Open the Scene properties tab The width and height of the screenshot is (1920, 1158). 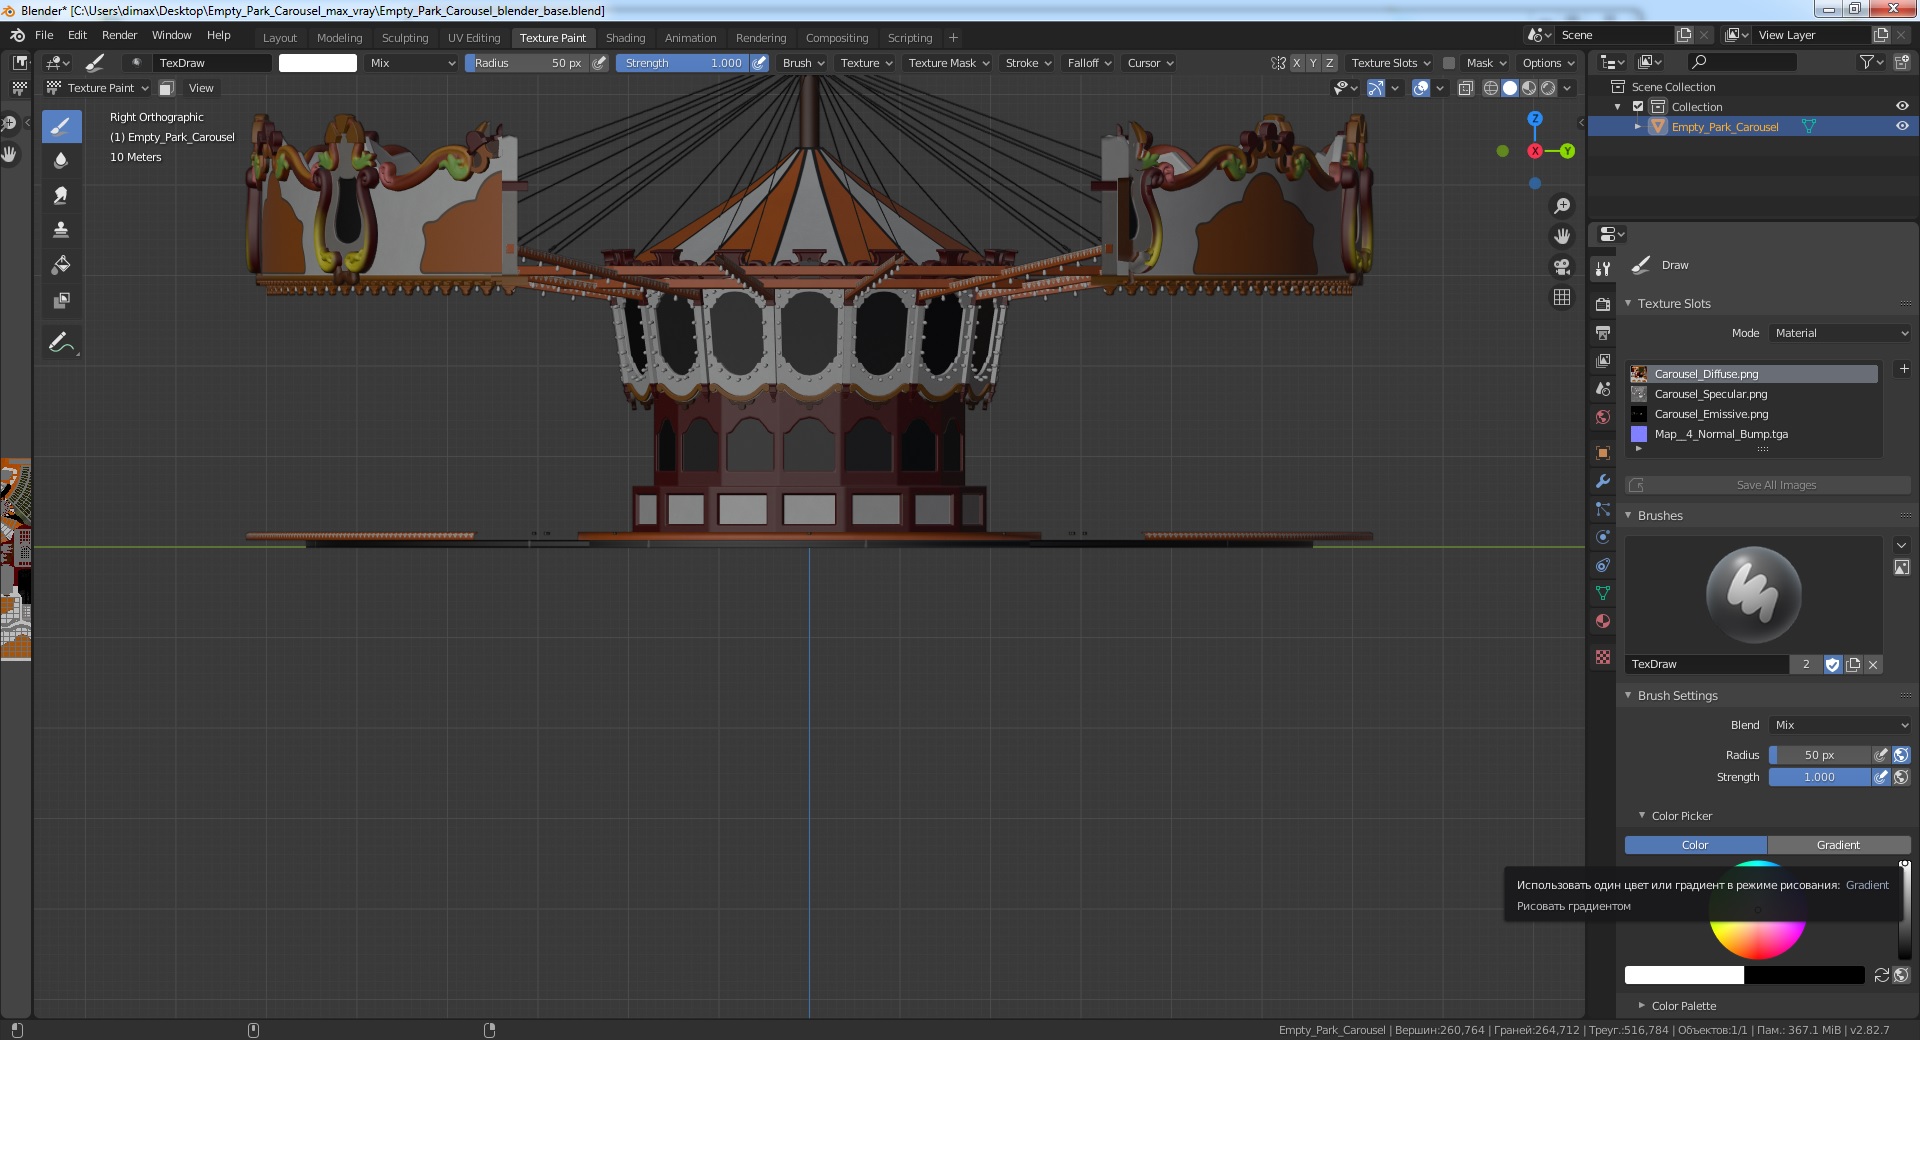(1603, 389)
